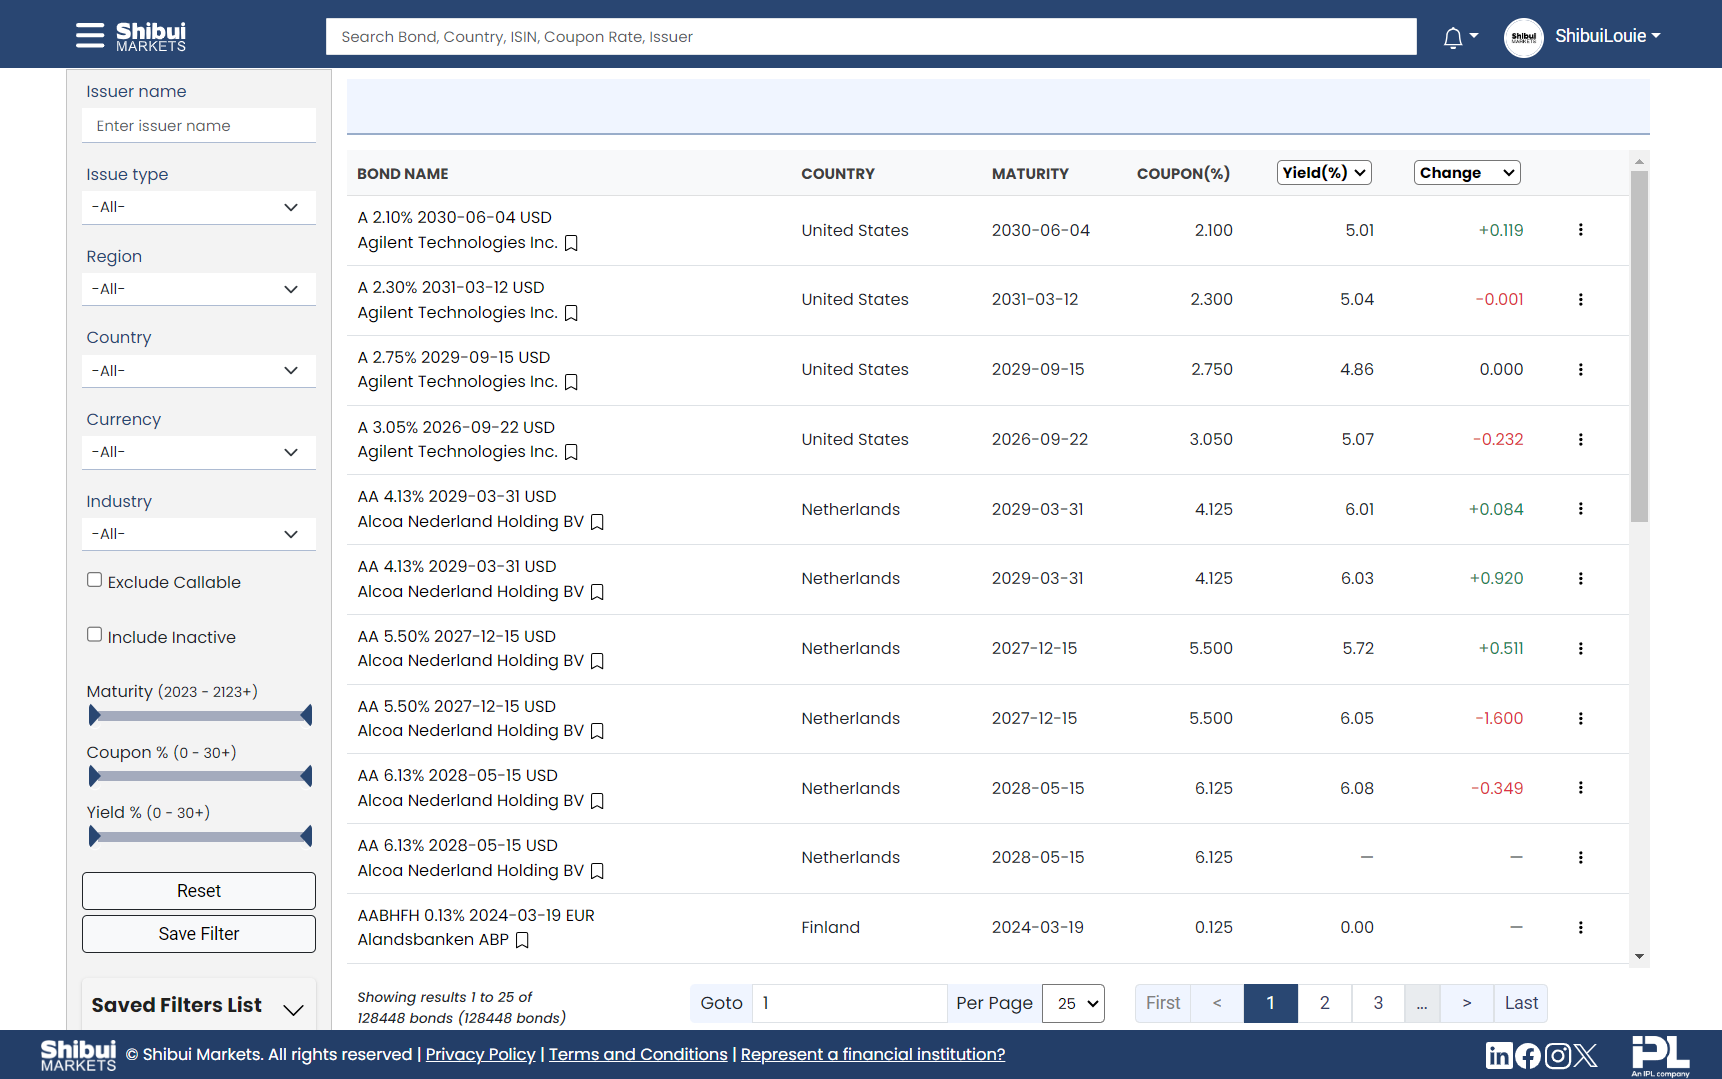Click the bond table vertical scrollbar
The width and height of the screenshot is (1722, 1079).
pyautogui.click(x=1639, y=346)
